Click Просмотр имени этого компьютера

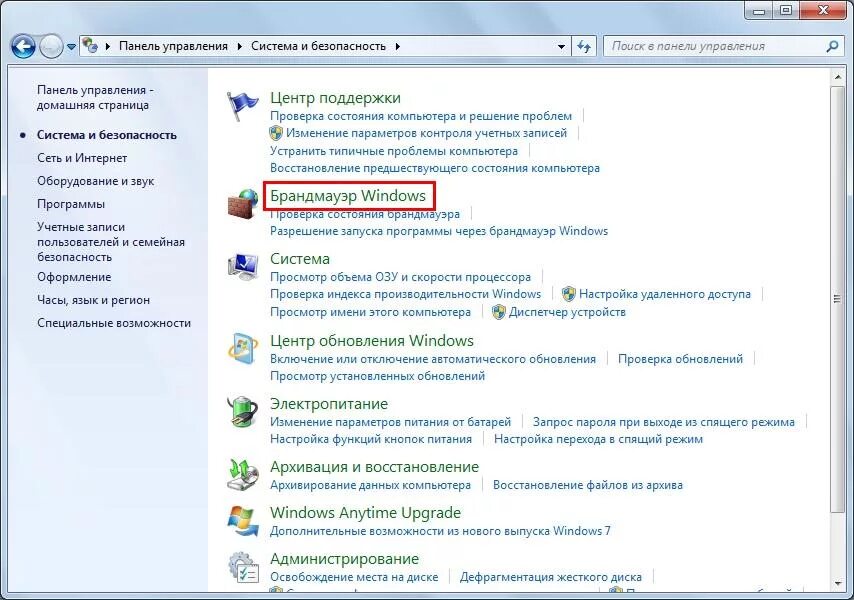[x=370, y=312]
